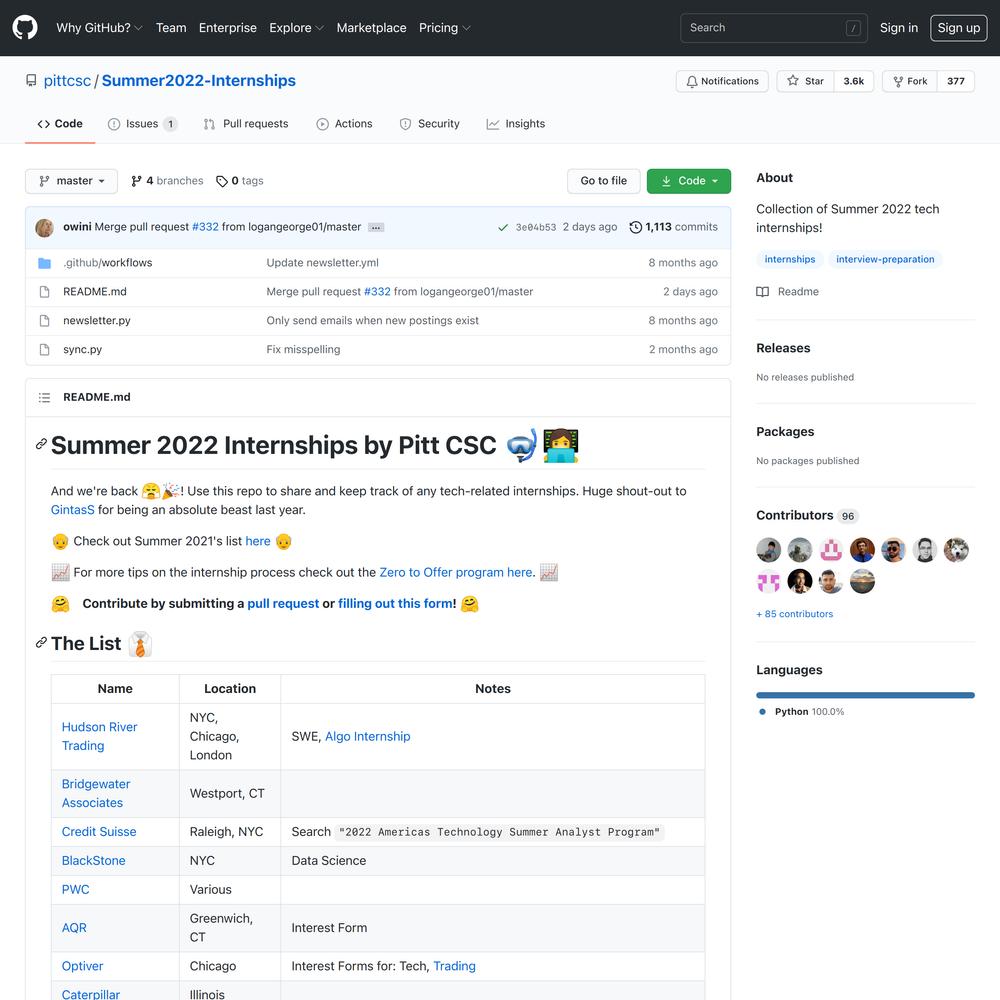Click the Notifications button
This screenshot has height=1000, width=1000.
coord(722,81)
